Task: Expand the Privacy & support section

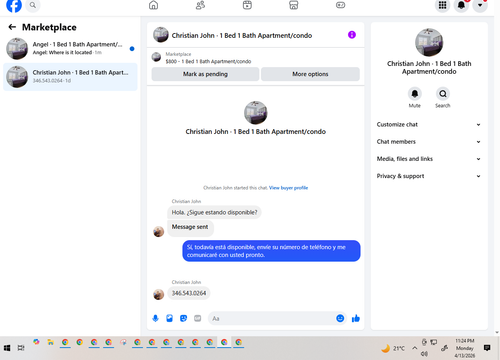Action: 429,176
